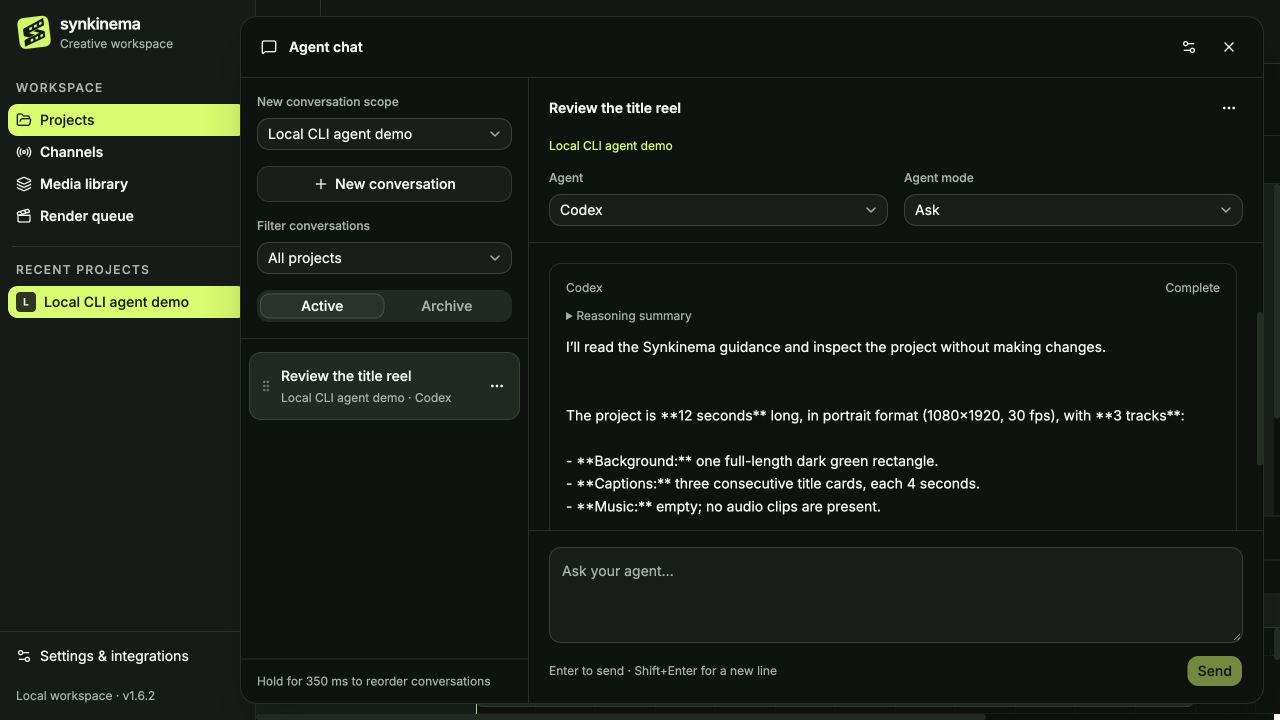Screen dimensions: 1280x720
Task: Click the Agent chat speech bubble icon
Action: click(269, 47)
